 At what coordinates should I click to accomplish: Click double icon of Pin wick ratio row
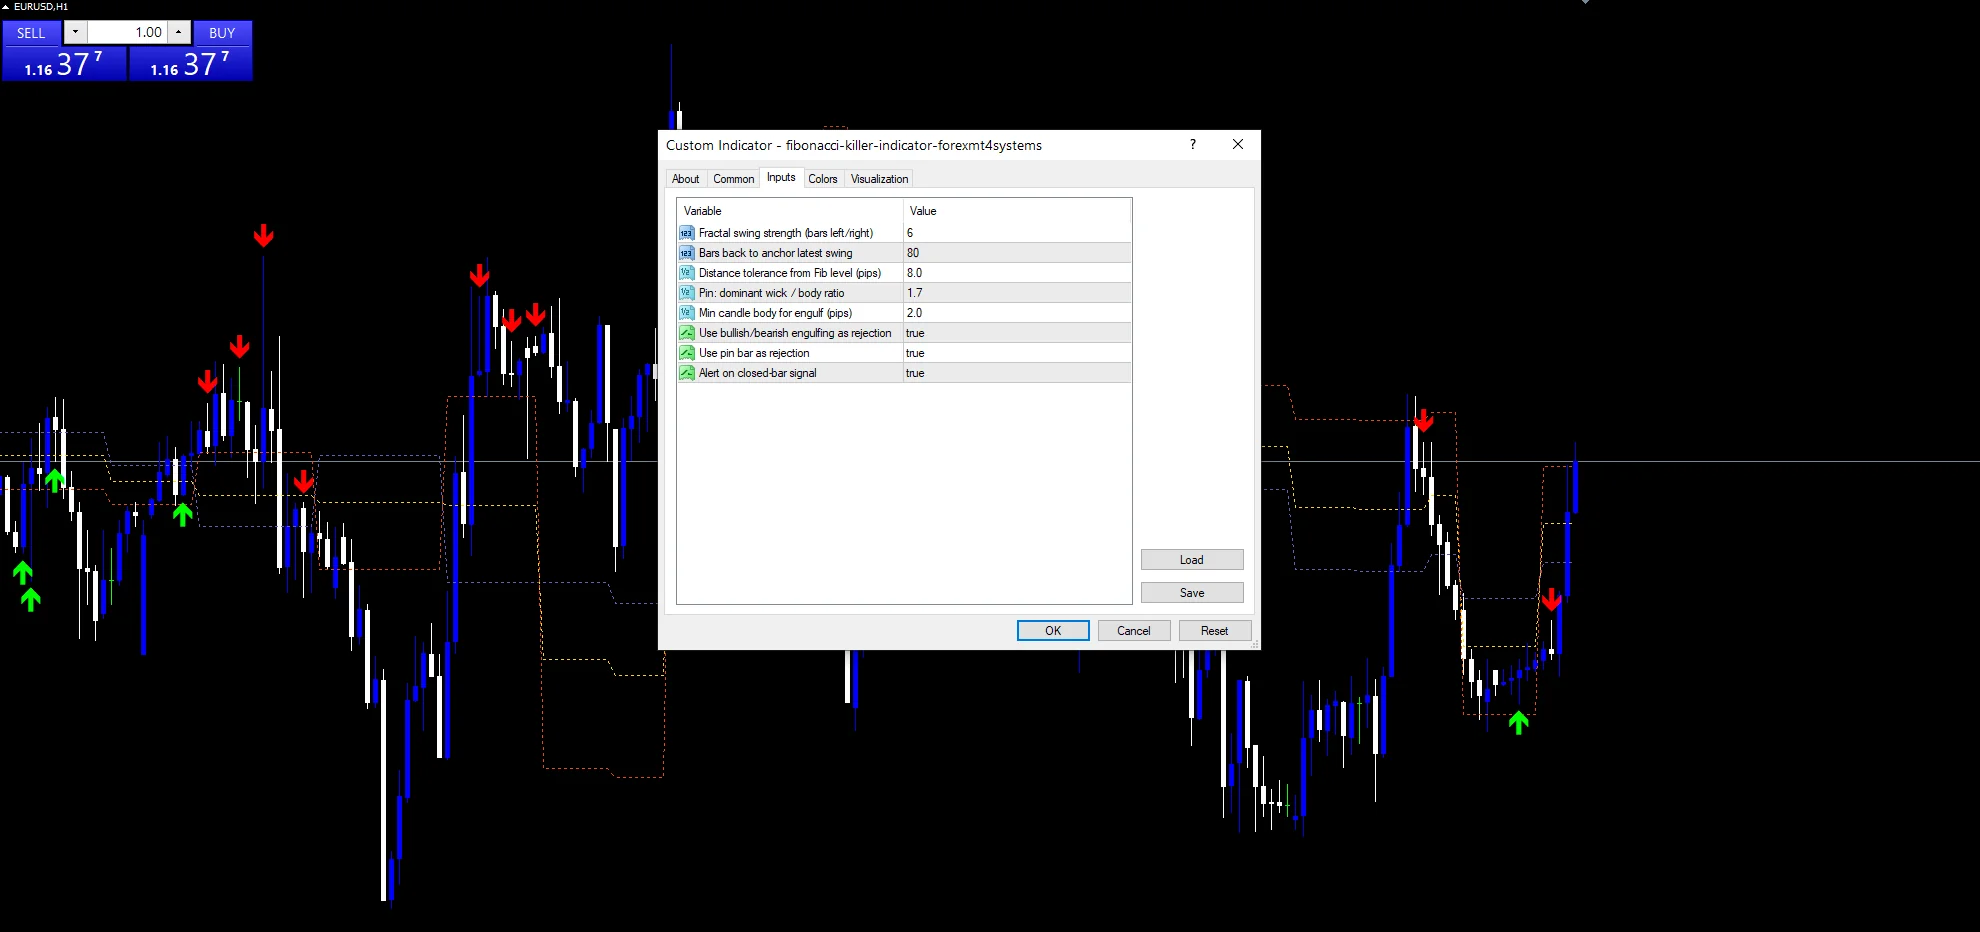pyautogui.click(x=687, y=293)
